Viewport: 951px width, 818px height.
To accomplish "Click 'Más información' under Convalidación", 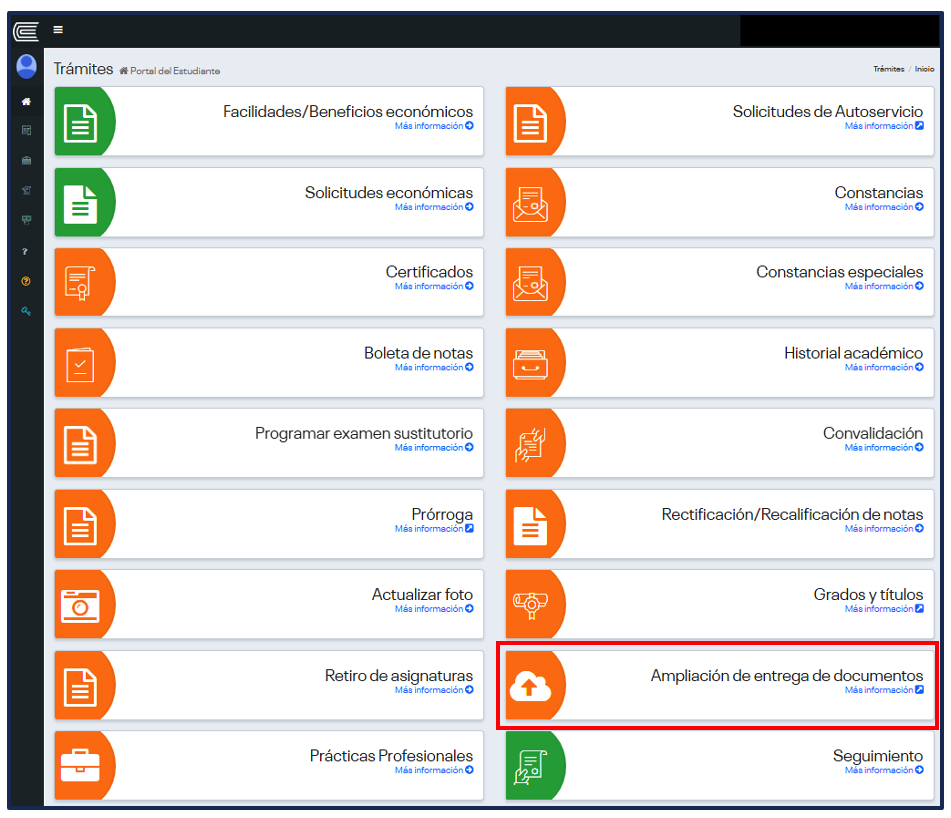I will coord(884,448).
